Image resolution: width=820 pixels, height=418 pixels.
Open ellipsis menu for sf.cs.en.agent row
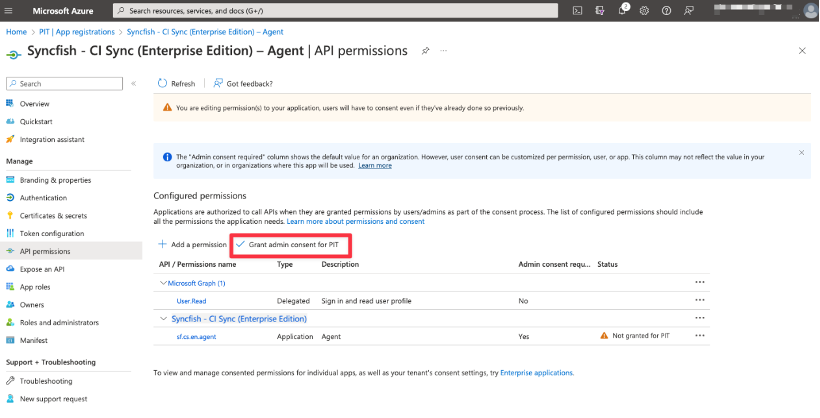point(700,336)
